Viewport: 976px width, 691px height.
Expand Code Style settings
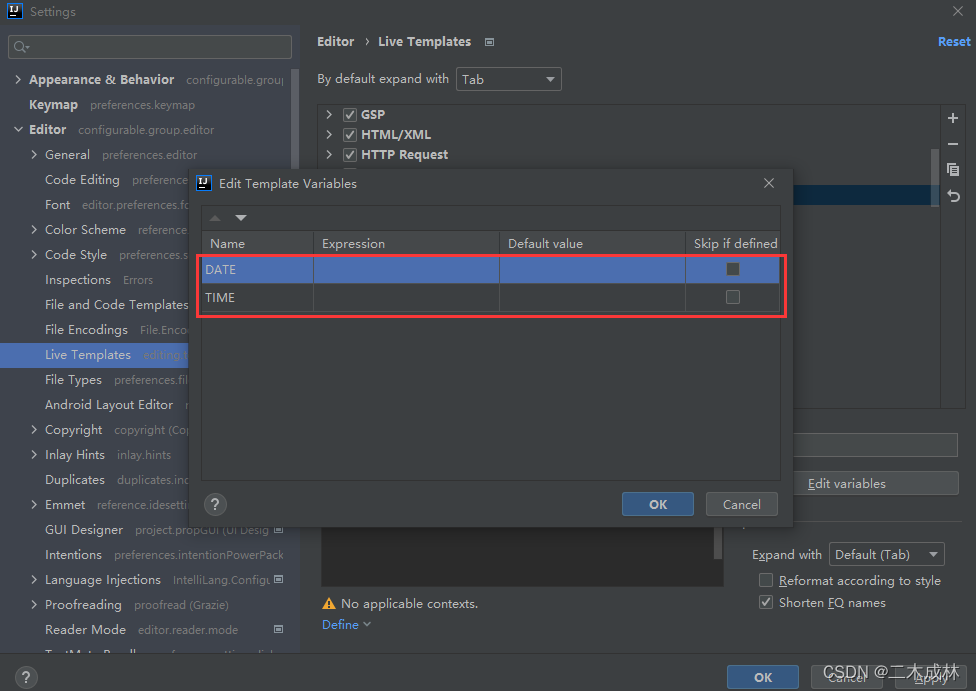coord(34,255)
